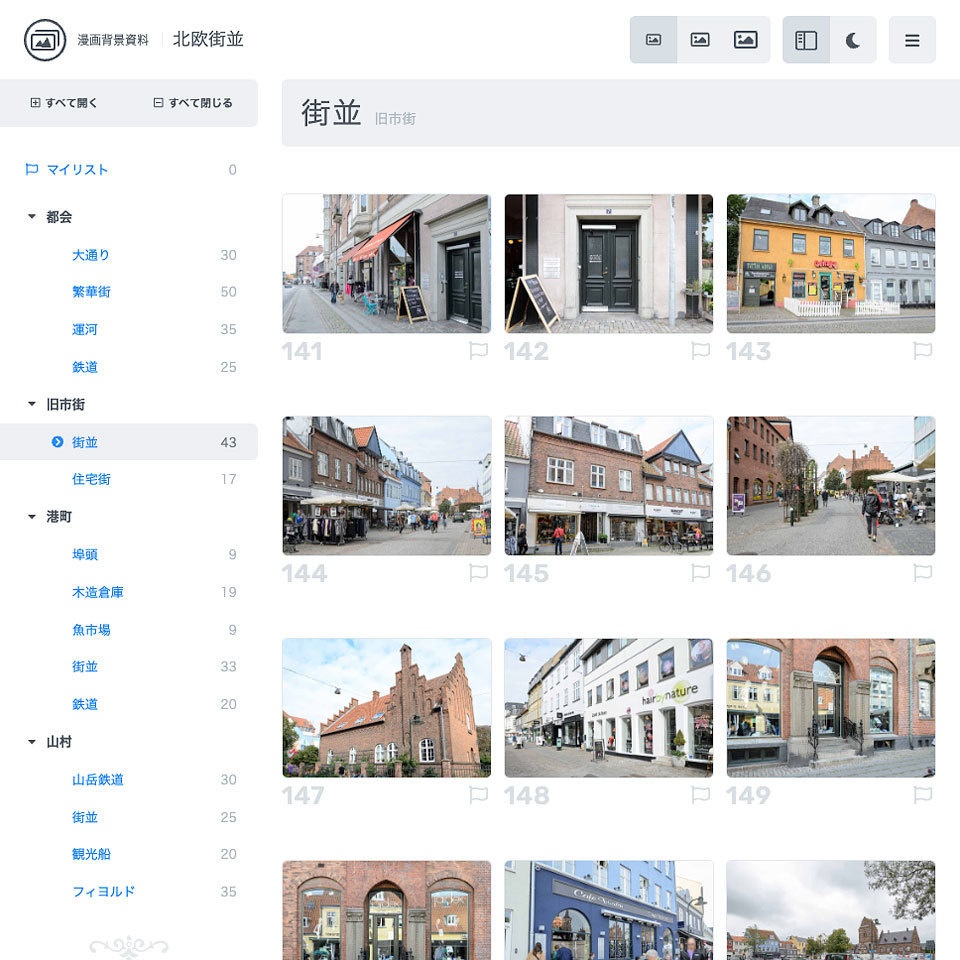Screen dimensions: 960x960
Task: Open thumbnail of image 146
Action: click(831, 486)
